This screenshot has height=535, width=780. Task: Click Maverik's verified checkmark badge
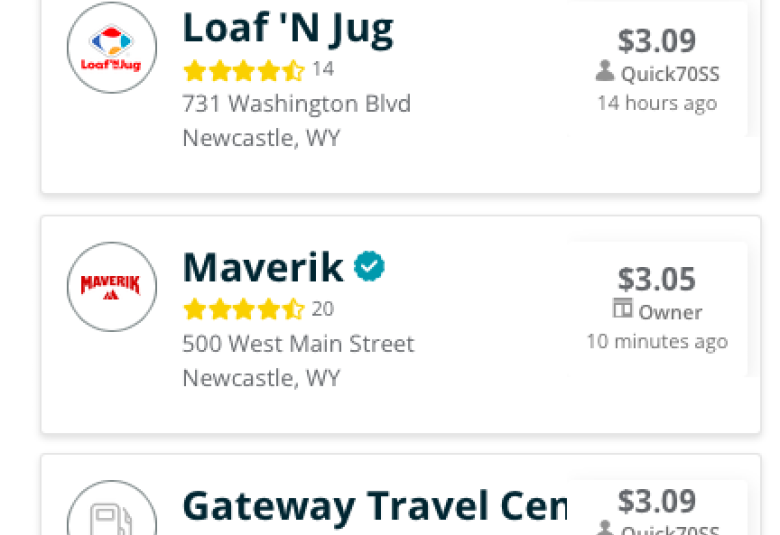pos(369,266)
